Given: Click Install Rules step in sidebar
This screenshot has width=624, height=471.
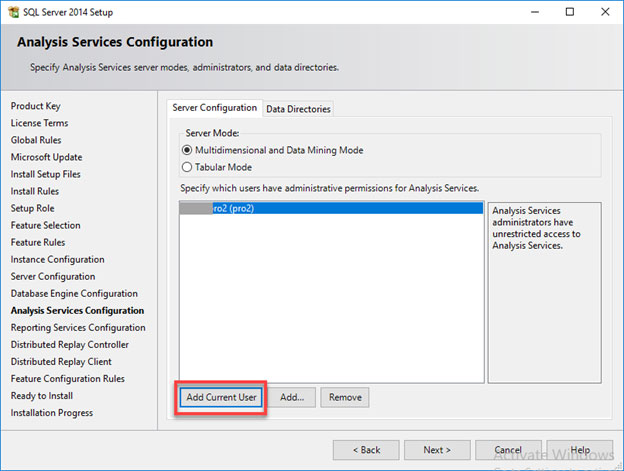Looking at the screenshot, I should click(x=35, y=191).
